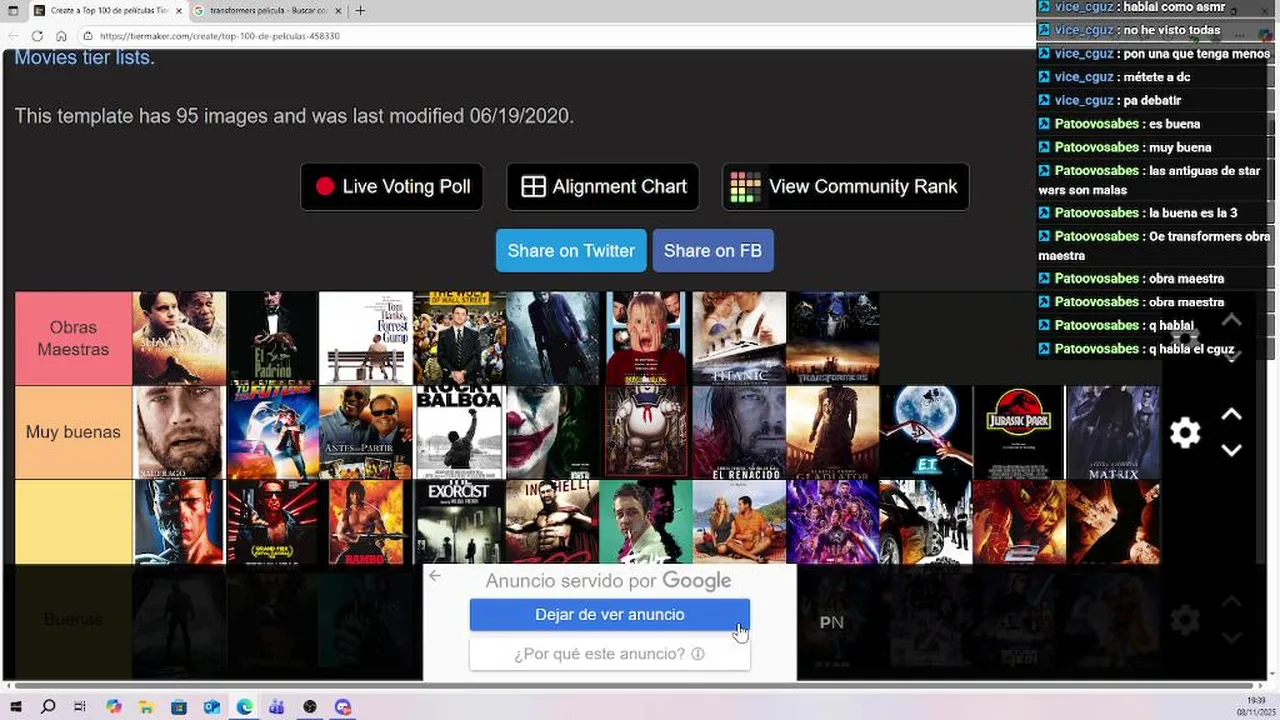
Task: Open File Explorer from the taskbar
Action: click(x=146, y=707)
